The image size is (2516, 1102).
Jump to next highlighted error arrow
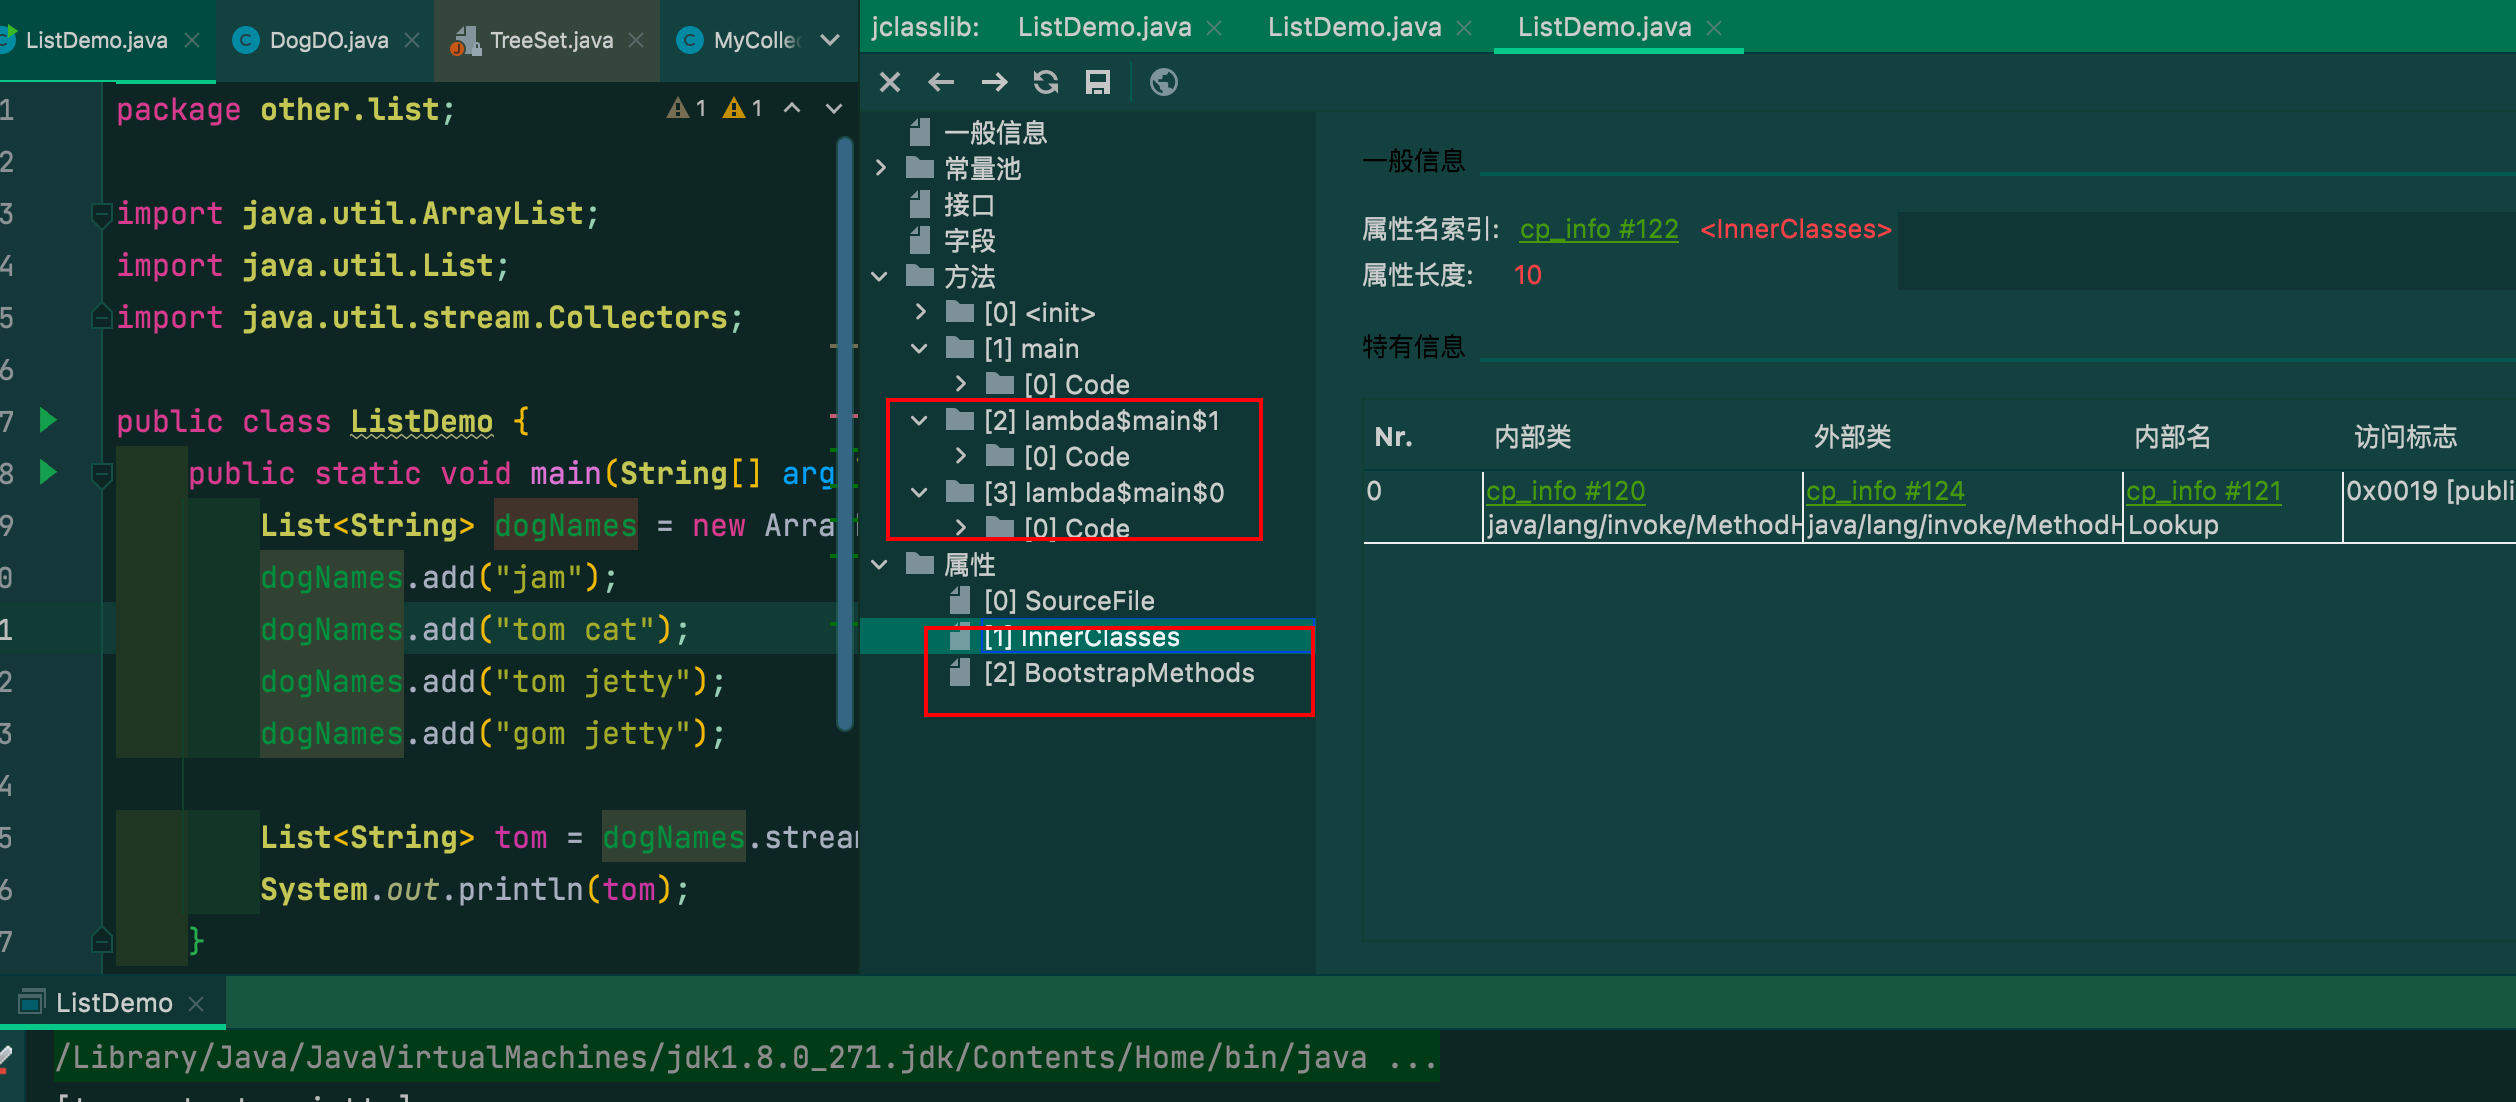[x=834, y=108]
